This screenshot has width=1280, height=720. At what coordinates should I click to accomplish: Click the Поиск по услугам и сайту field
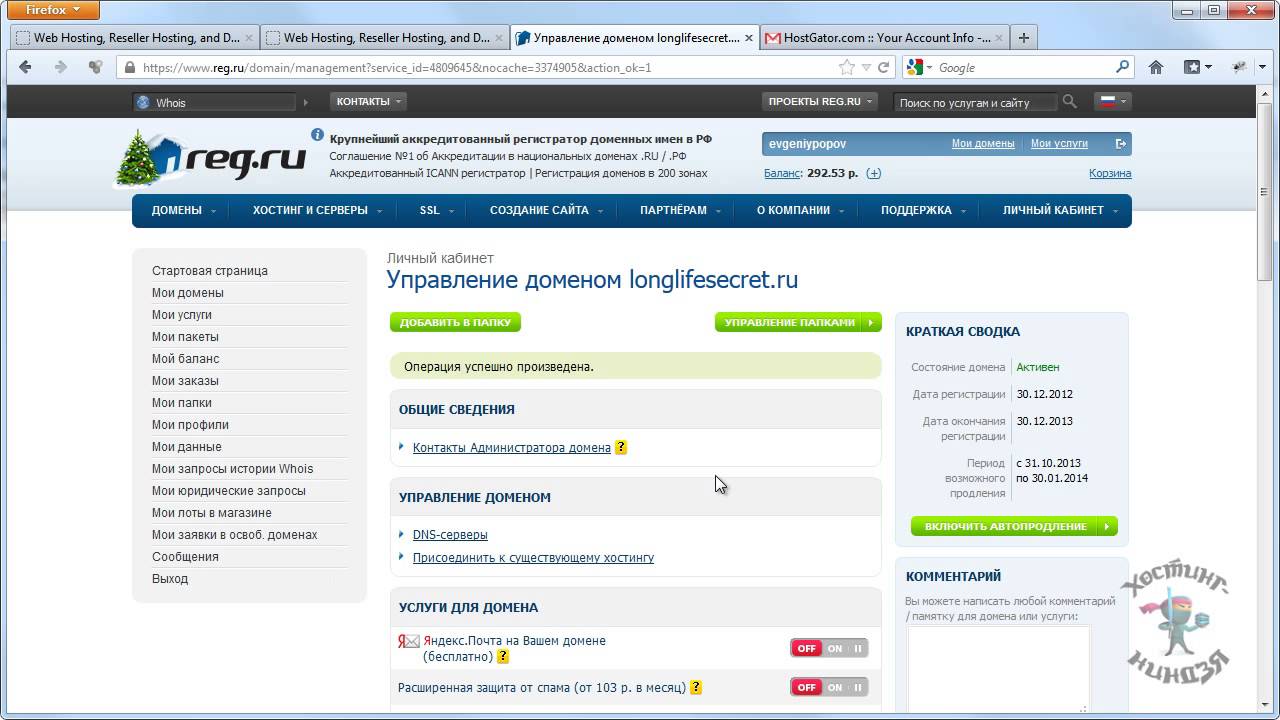(x=976, y=102)
